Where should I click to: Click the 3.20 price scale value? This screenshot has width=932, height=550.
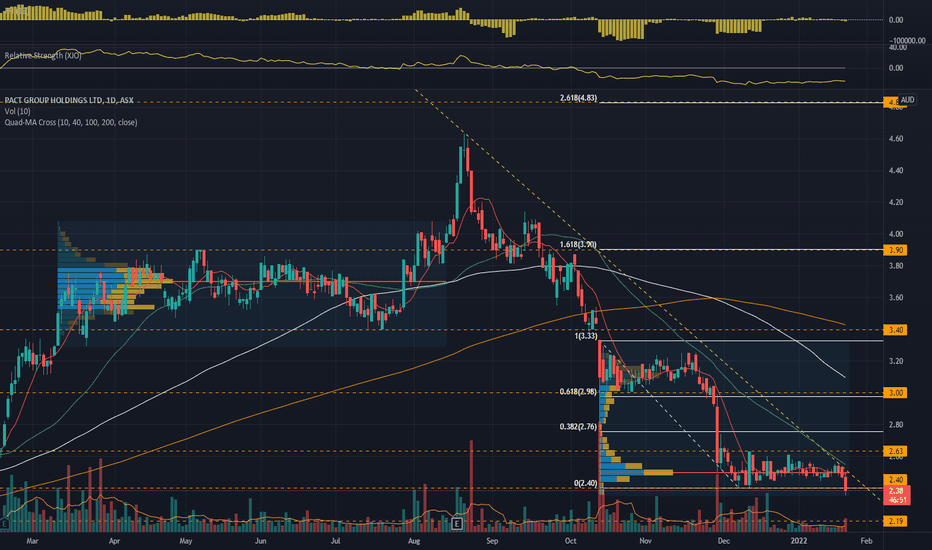(896, 362)
